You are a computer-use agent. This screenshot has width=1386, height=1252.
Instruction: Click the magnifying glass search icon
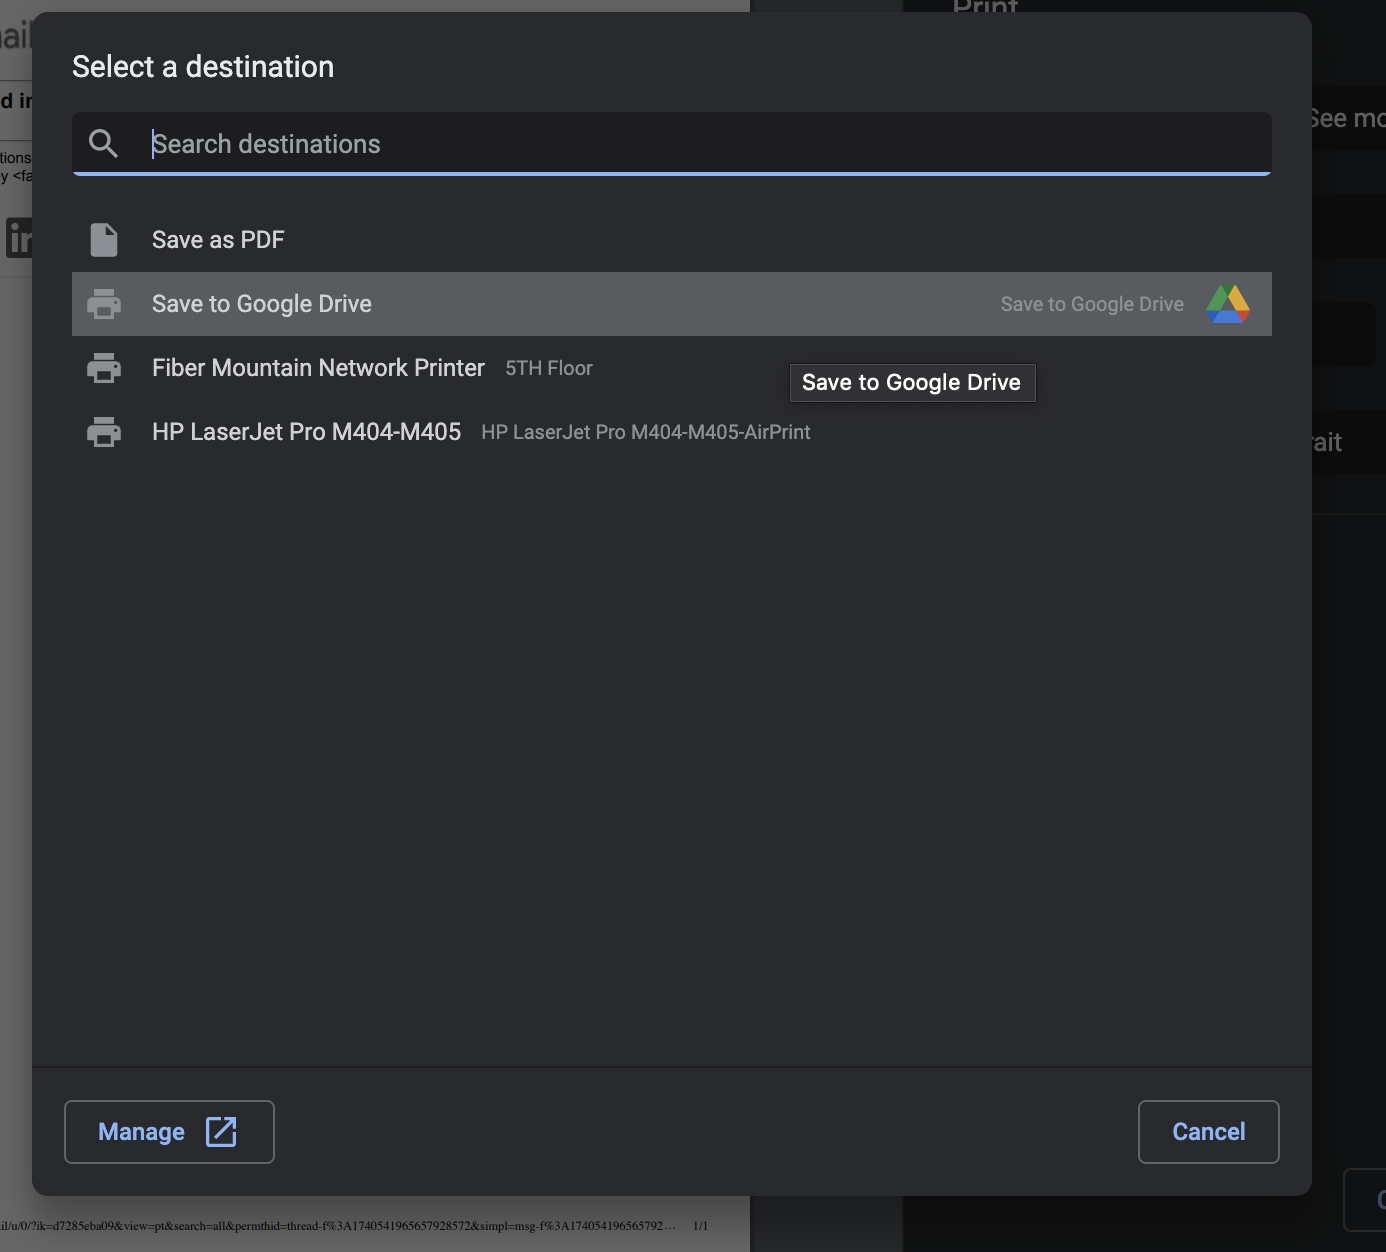point(103,143)
